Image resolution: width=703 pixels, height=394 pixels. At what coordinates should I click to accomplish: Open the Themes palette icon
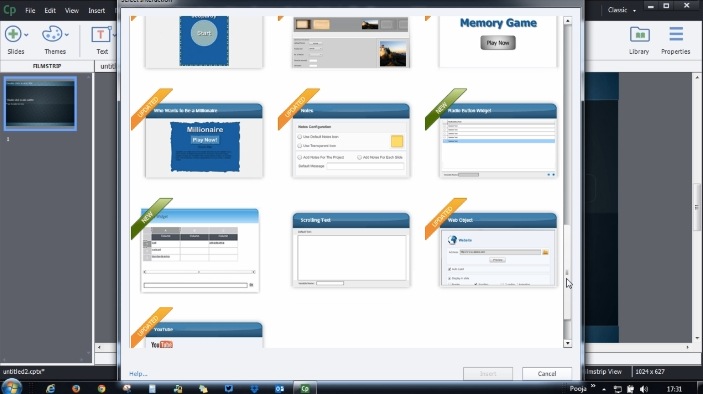52,34
